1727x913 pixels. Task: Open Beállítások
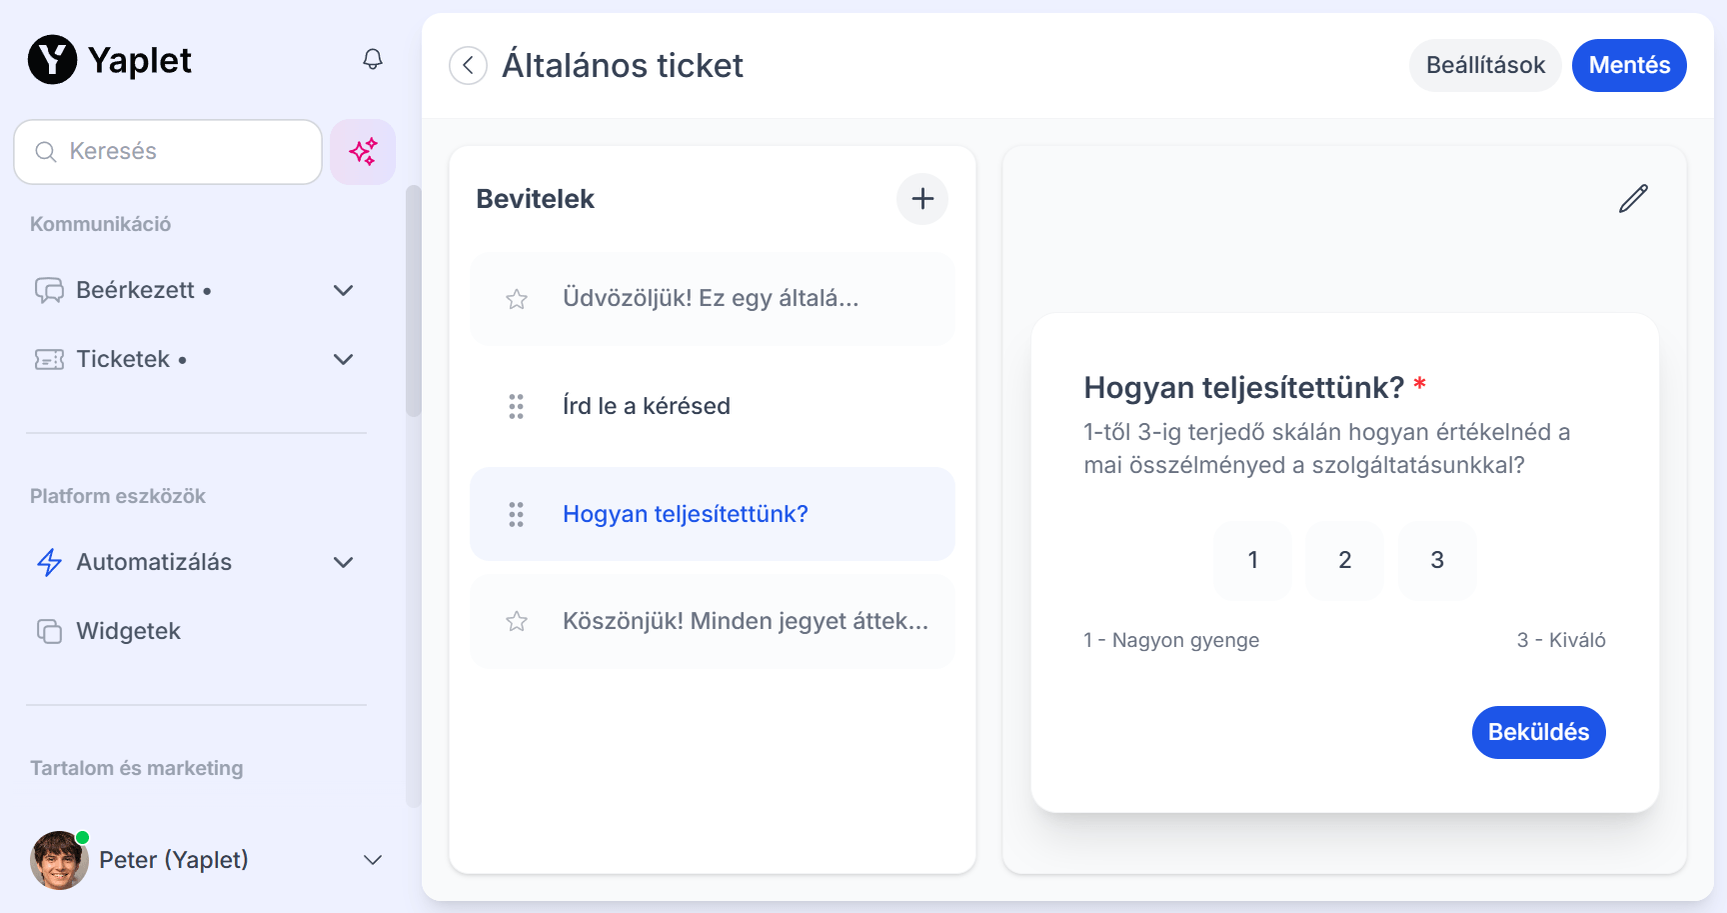tap(1485, 65)
